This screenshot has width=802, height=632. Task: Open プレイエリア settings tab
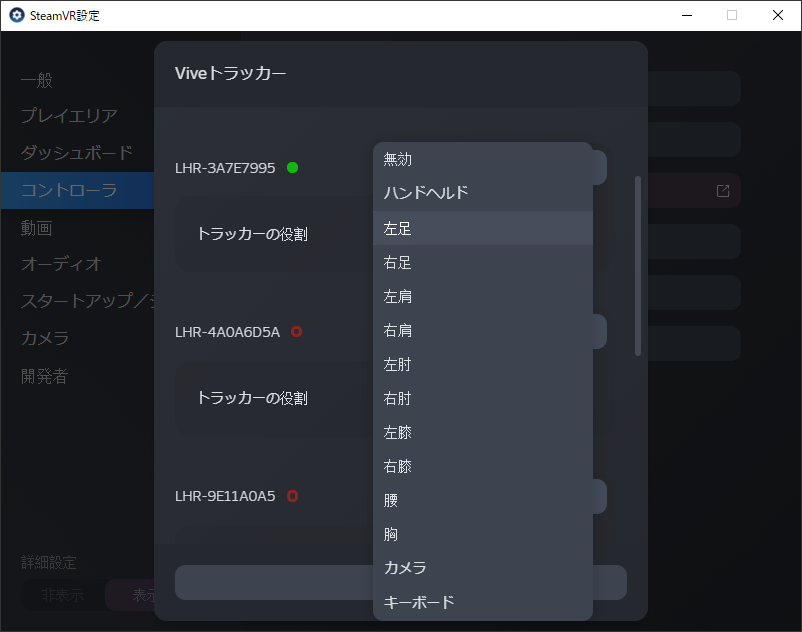[77, 116]
